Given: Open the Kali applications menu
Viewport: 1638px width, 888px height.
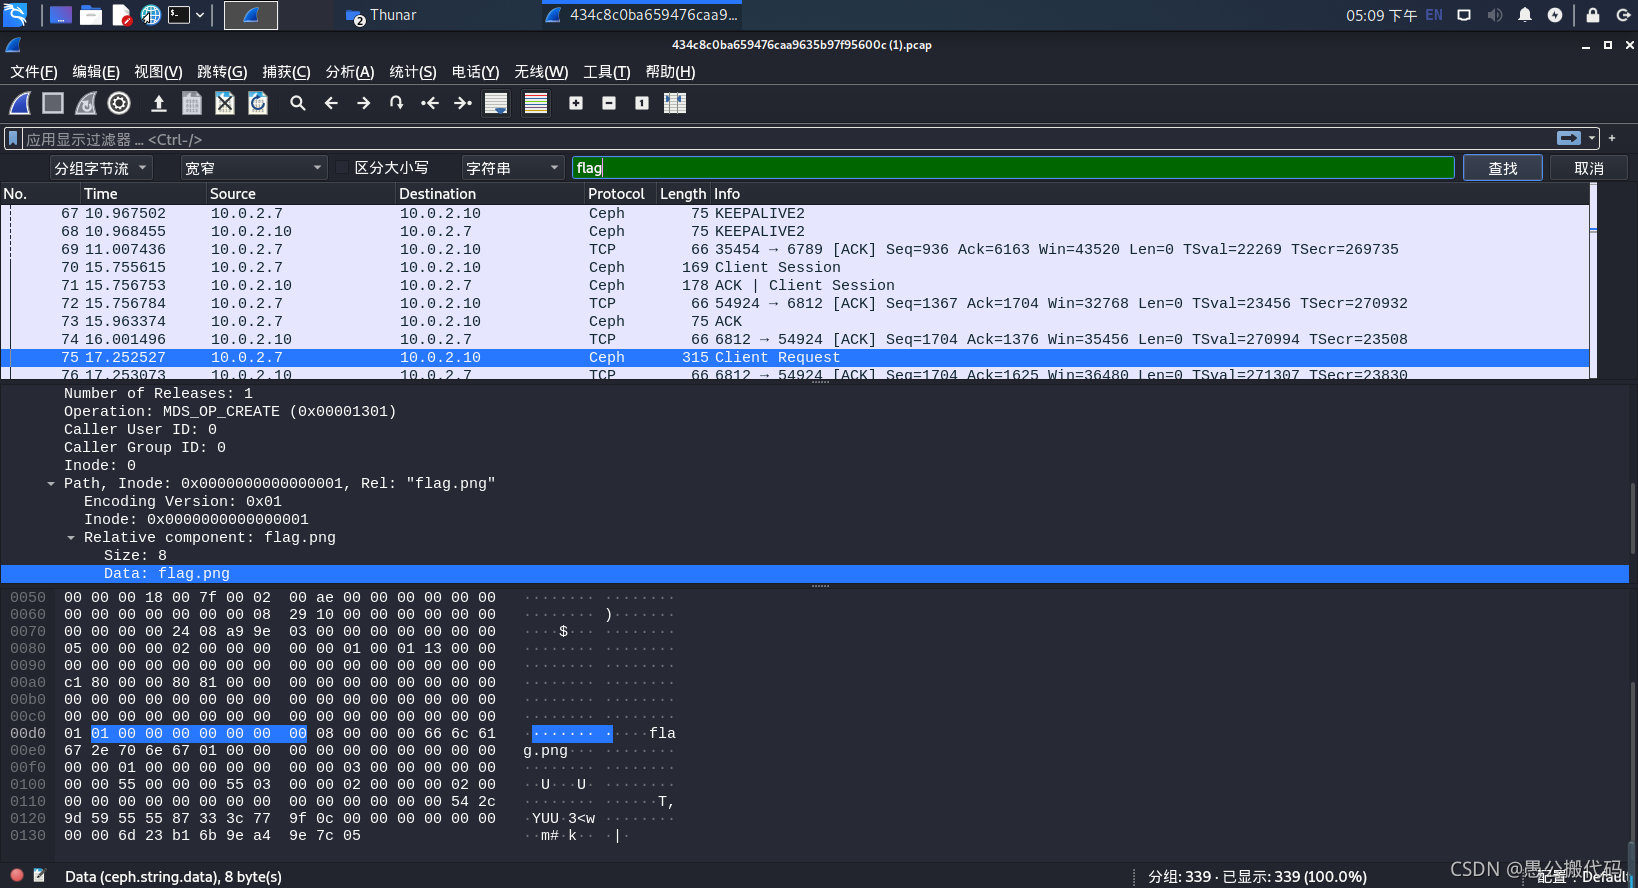Looking at the screenshot, I should click(x=15, y=15).
